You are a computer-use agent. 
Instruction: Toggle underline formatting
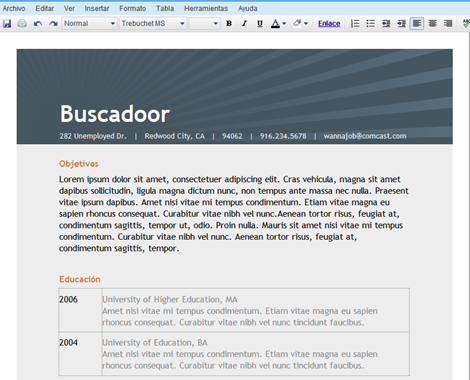260,24
